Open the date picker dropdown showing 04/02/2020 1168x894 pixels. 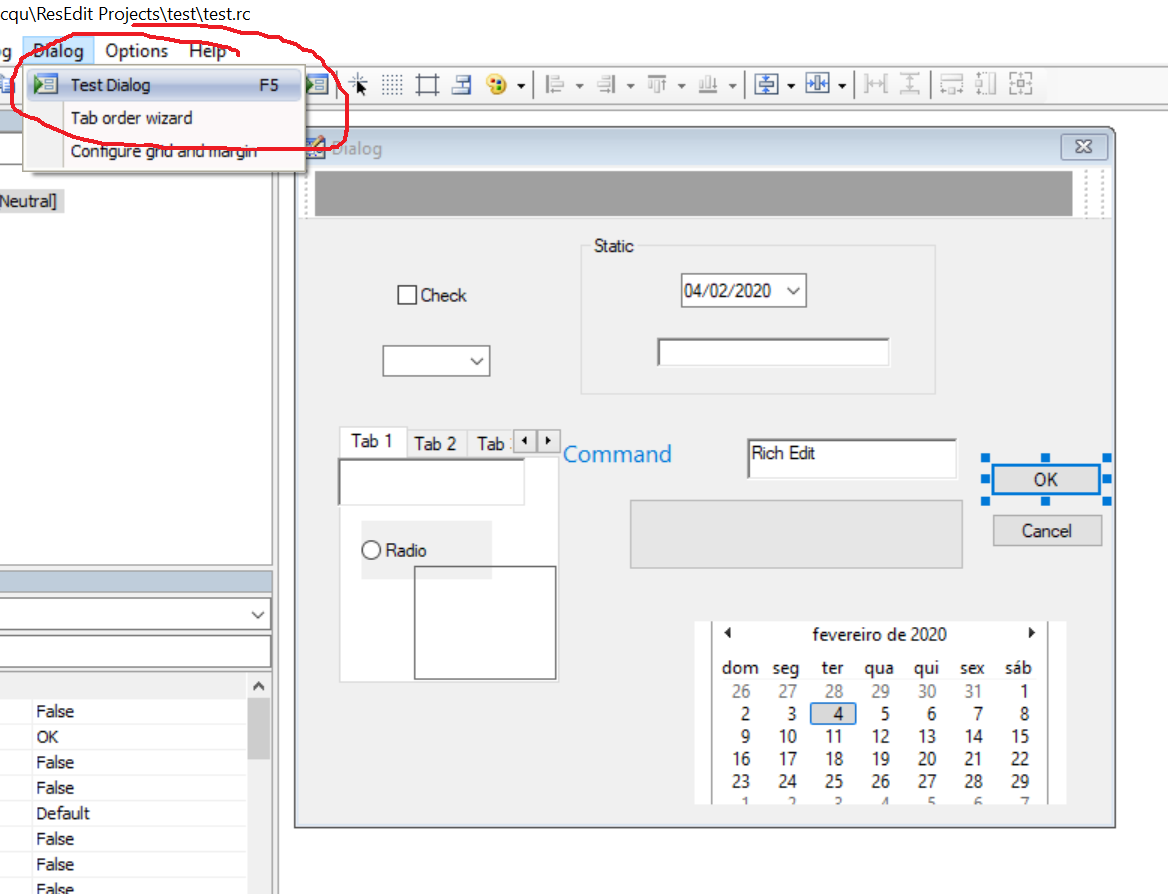(x=793, y=291)
